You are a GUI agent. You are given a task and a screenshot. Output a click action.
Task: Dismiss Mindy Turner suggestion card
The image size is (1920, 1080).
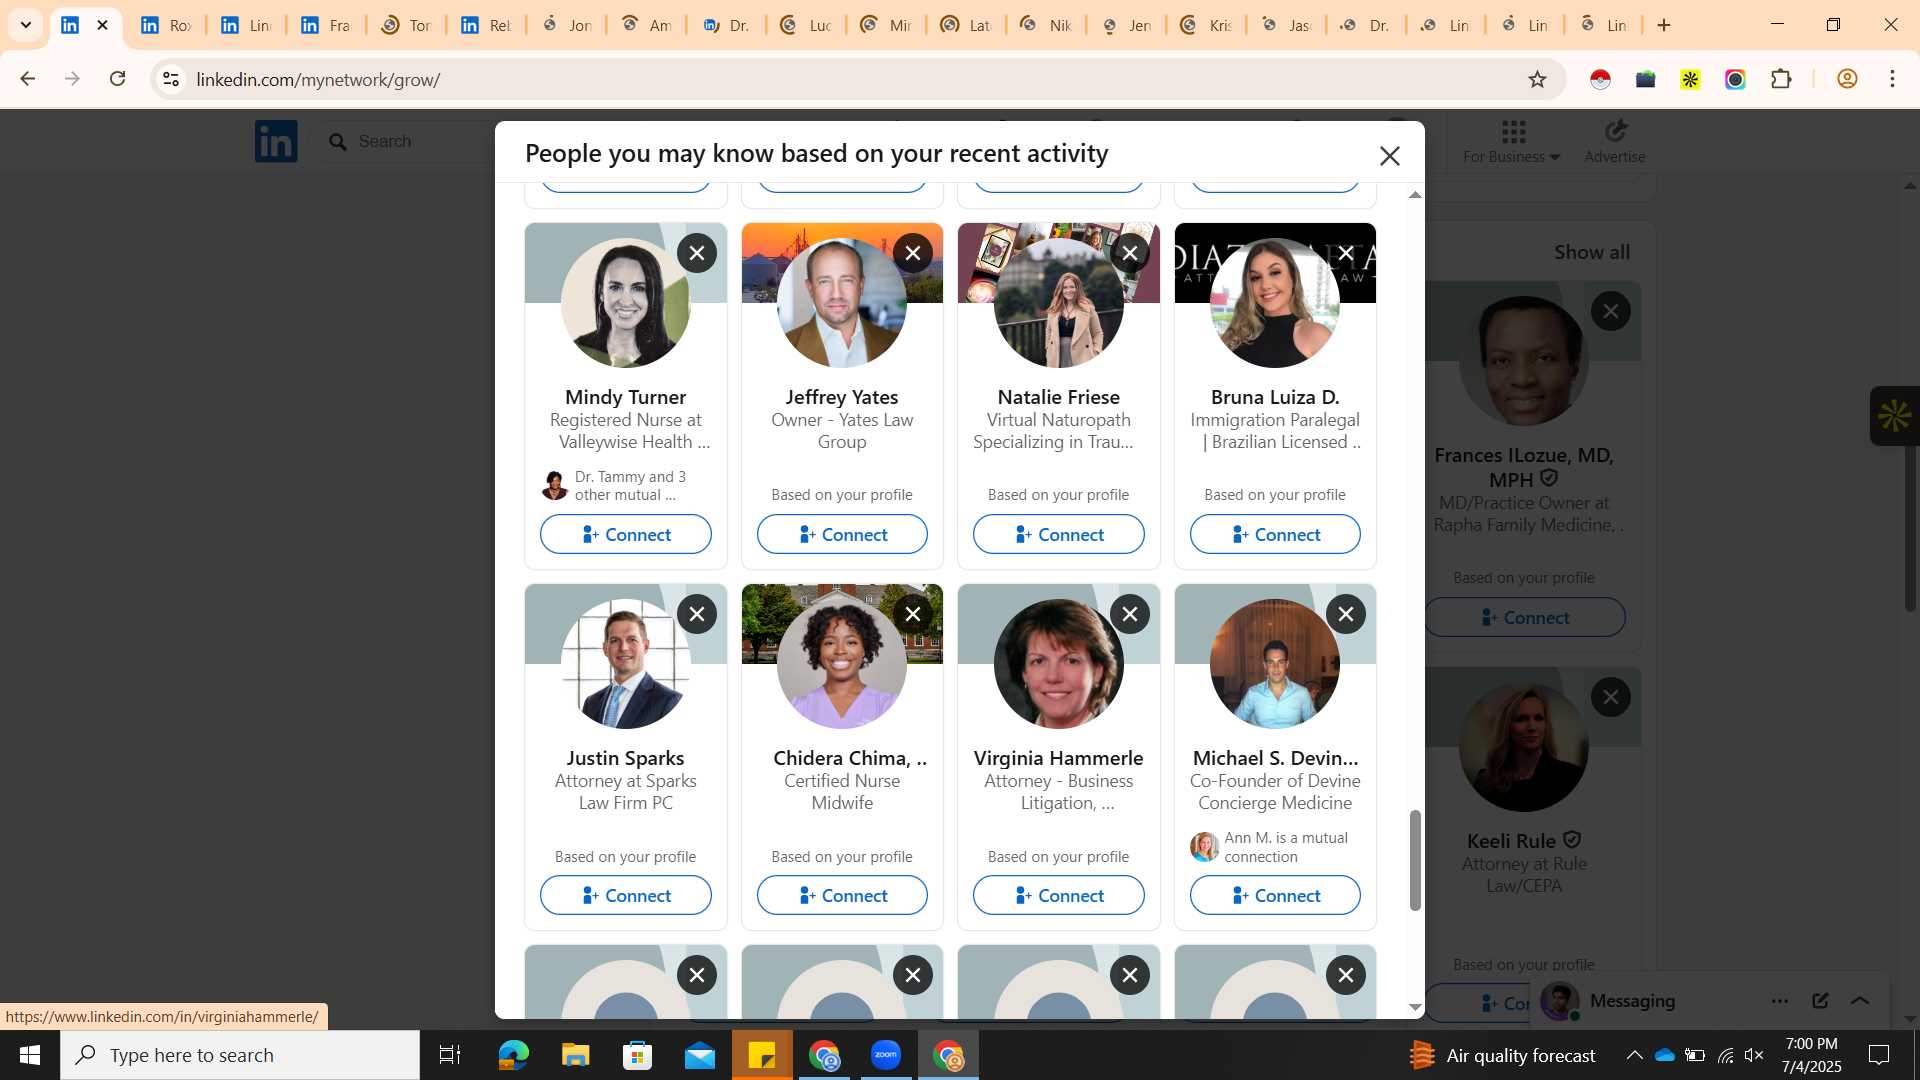click(x=697, y=253)
